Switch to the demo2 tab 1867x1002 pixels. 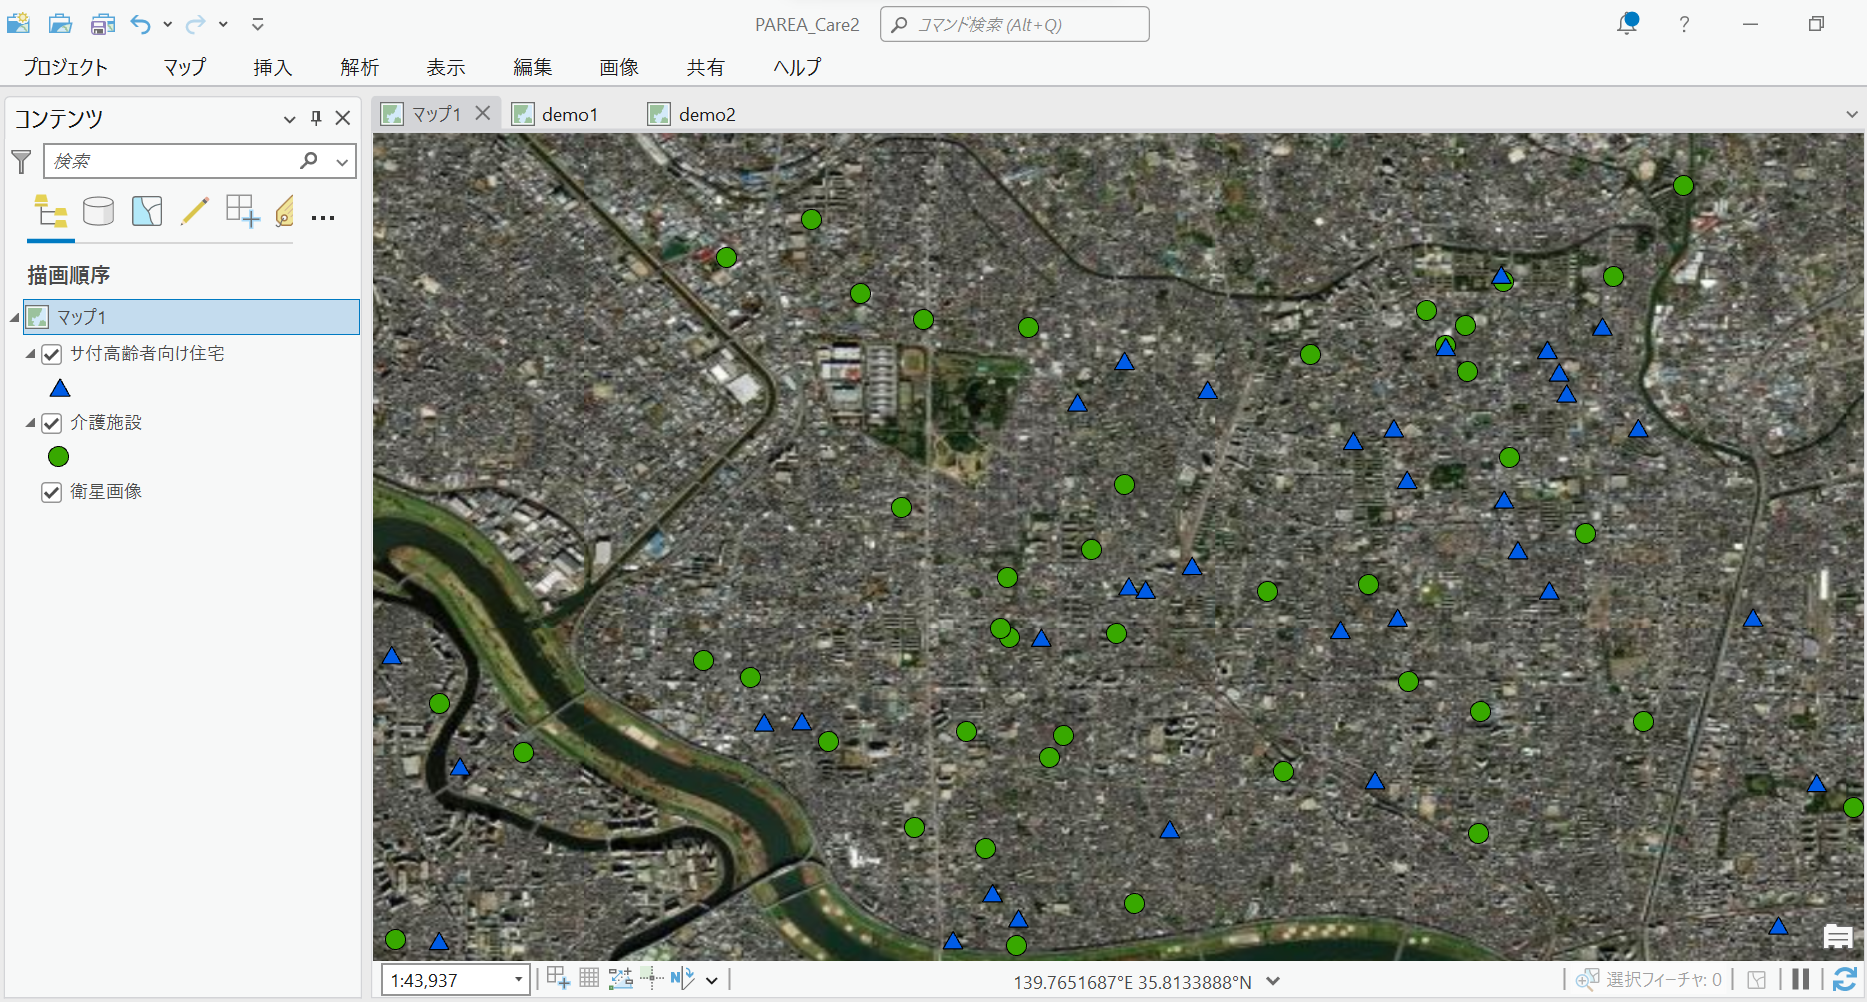coord(692,114)
